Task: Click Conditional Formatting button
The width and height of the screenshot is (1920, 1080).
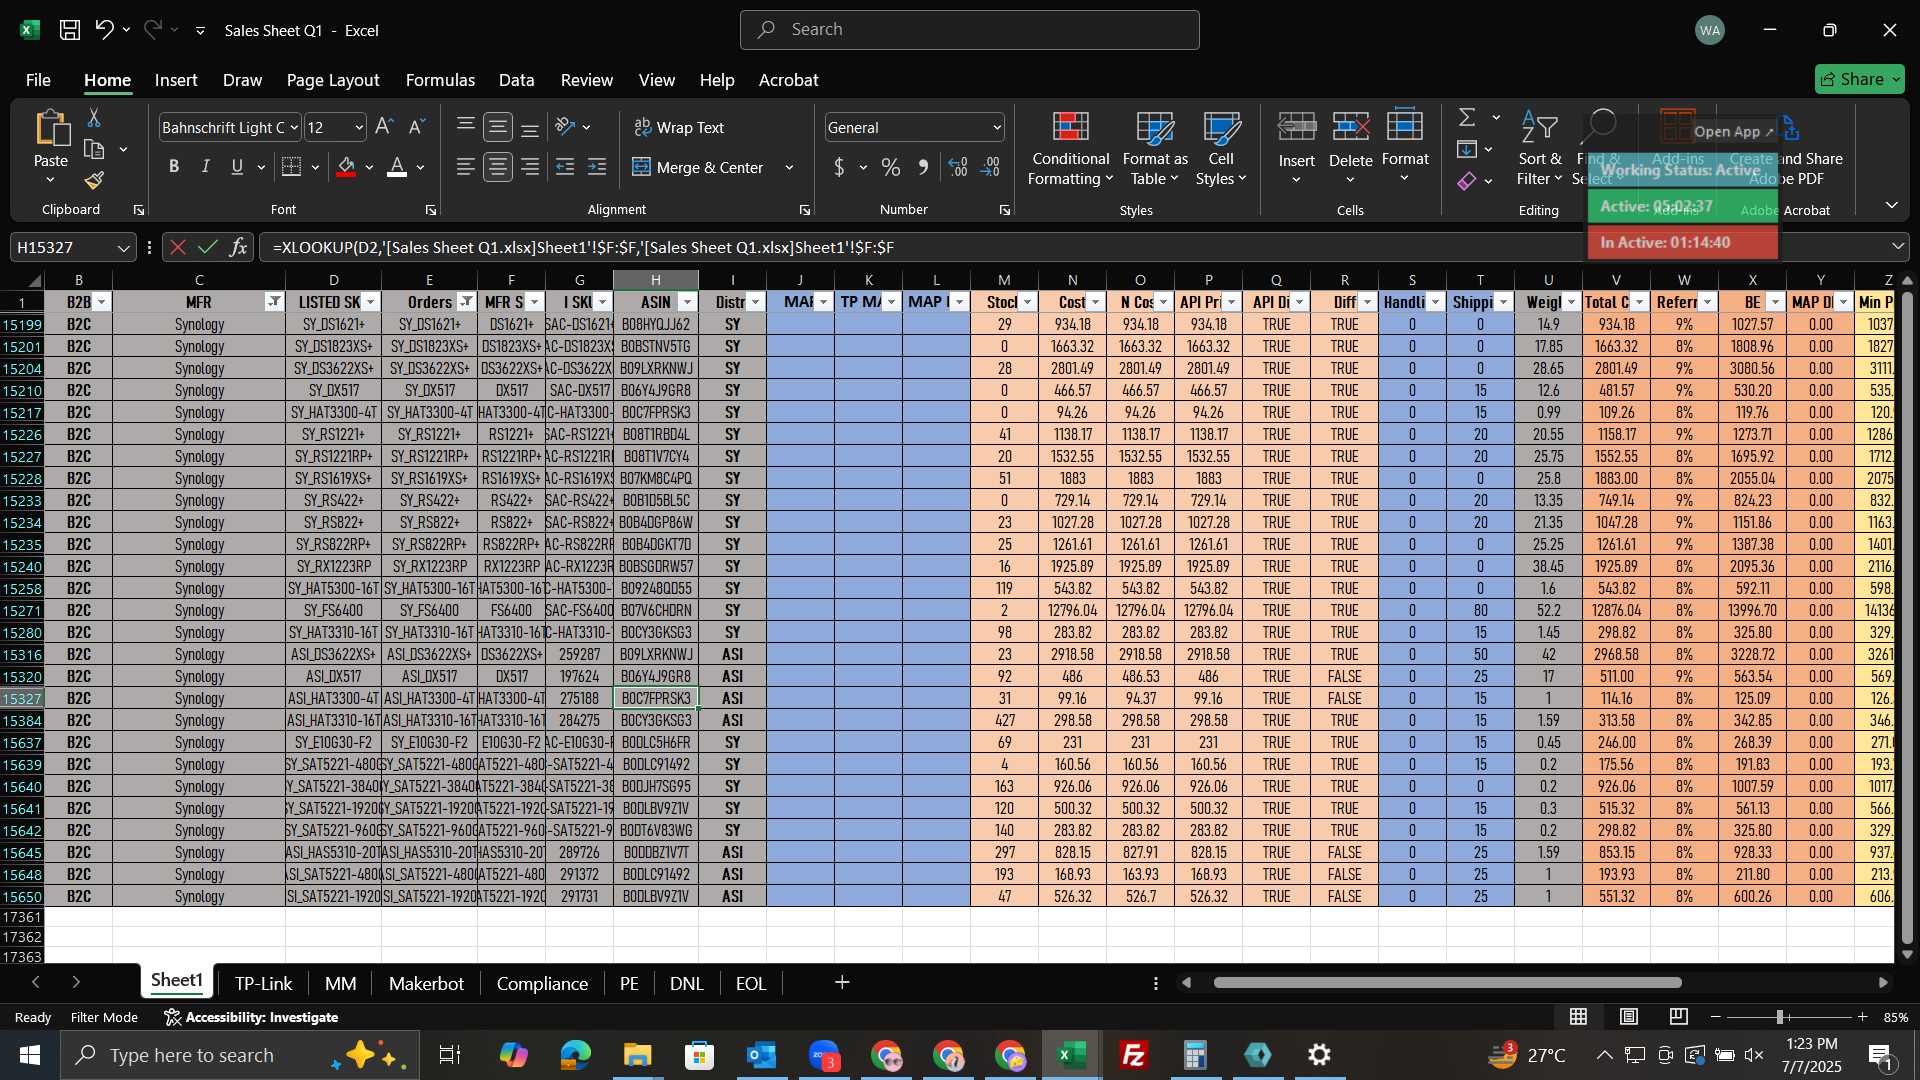Action: [x=1071, y=148]
